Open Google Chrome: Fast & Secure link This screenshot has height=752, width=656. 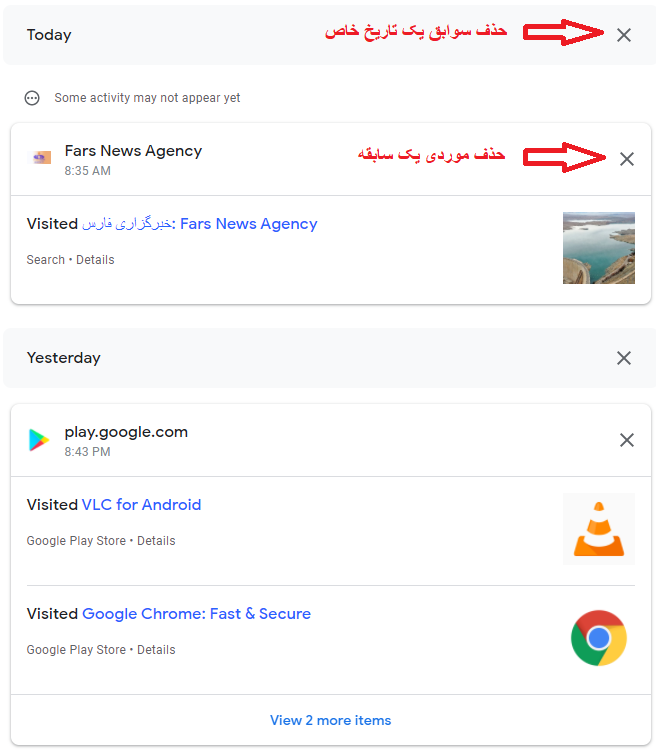click(197, 613)
